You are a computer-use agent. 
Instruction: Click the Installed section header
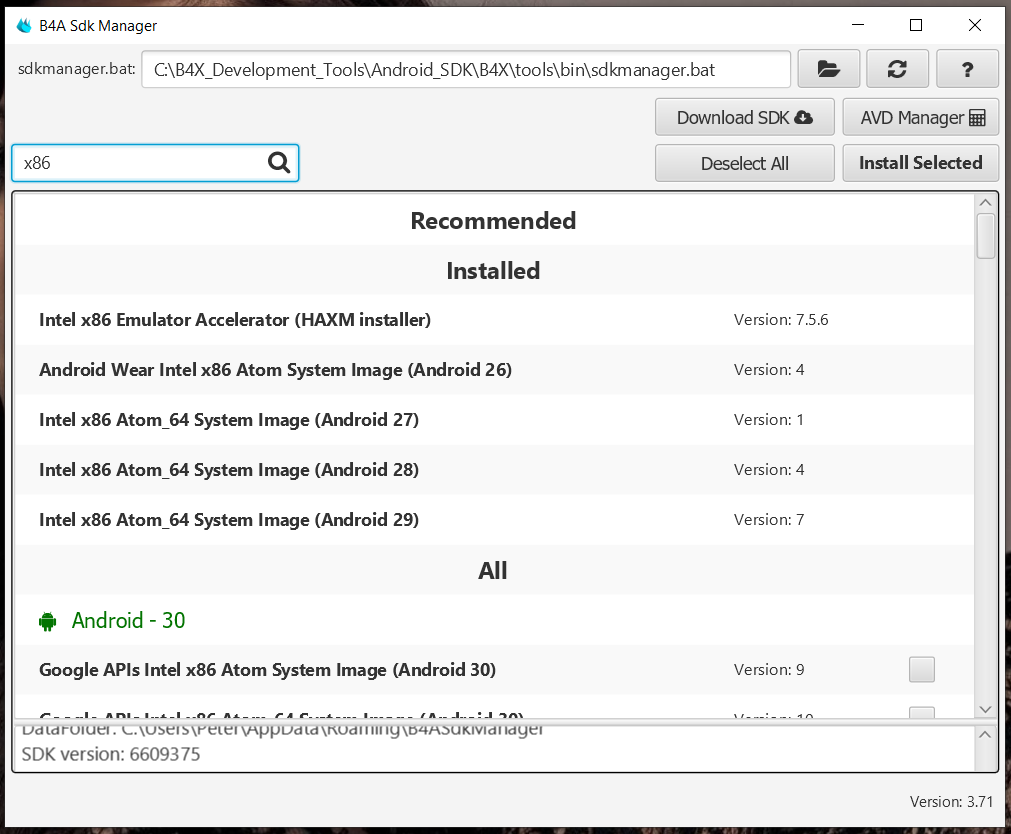click(493, 271)
